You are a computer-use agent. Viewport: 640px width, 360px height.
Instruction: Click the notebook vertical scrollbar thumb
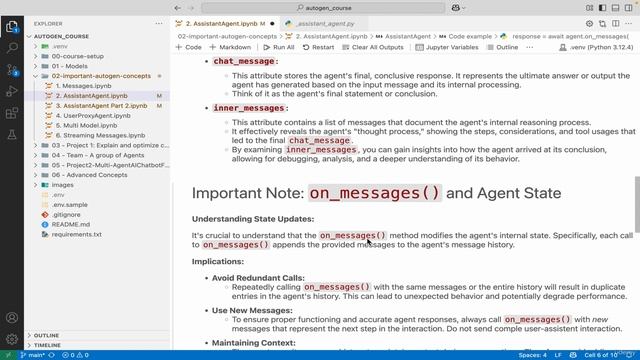[637, 204]
